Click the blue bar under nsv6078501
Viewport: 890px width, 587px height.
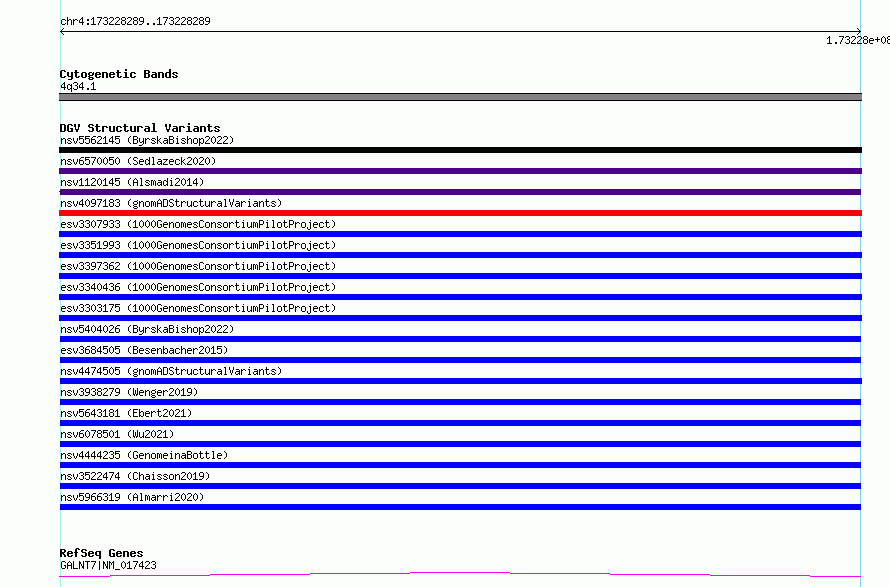pyautogui.click(x=460, y=444)
